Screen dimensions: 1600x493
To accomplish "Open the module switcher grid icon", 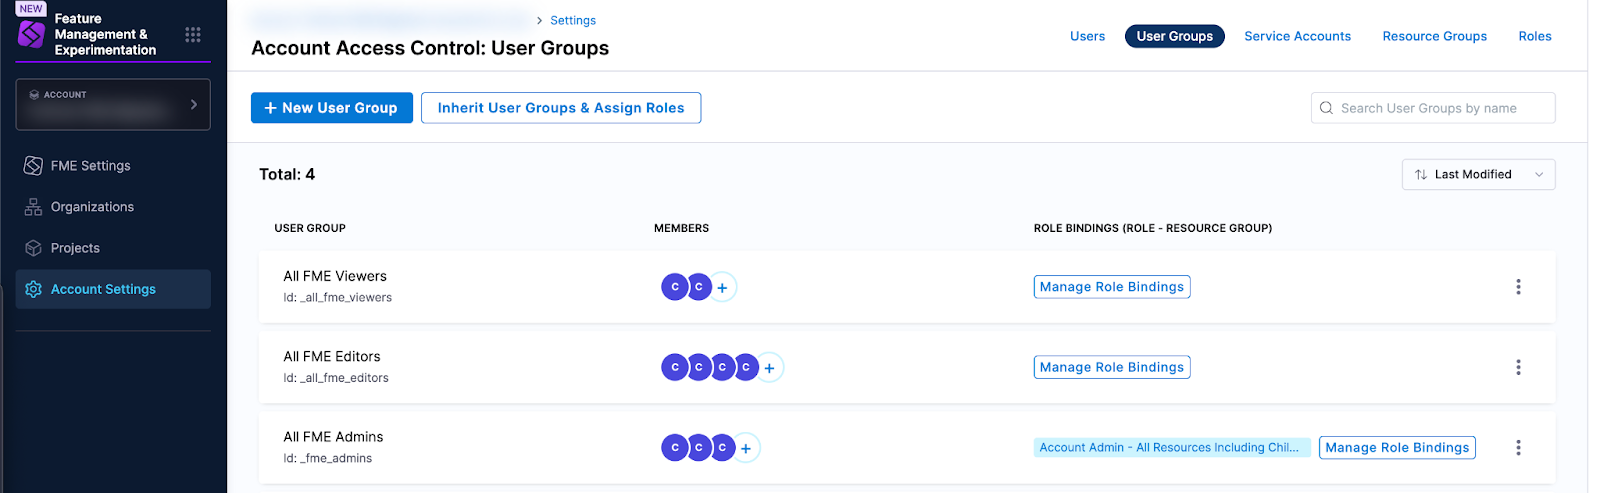I will coord(193,35).
